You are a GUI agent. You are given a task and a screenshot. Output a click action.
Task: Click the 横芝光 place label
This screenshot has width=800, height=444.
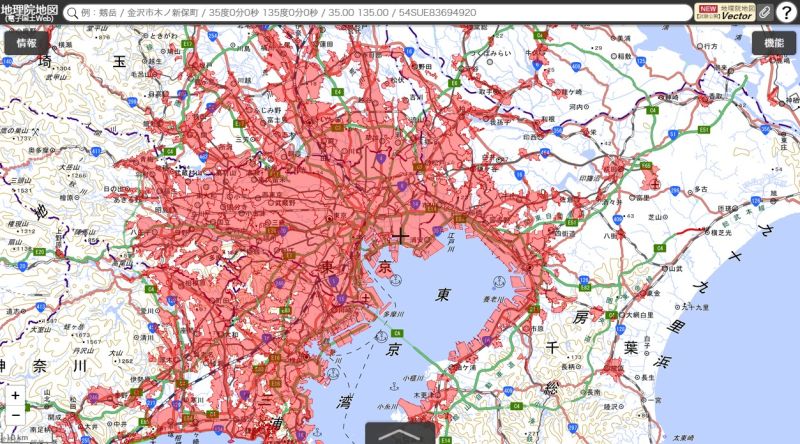click(x=721, y=232)
